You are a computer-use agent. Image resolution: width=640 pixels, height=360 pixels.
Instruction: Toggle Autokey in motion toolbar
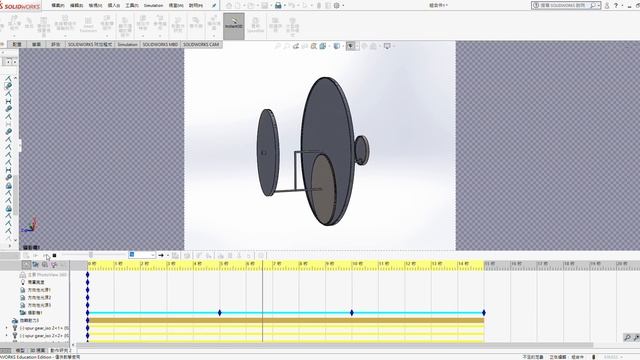point(199,256)
